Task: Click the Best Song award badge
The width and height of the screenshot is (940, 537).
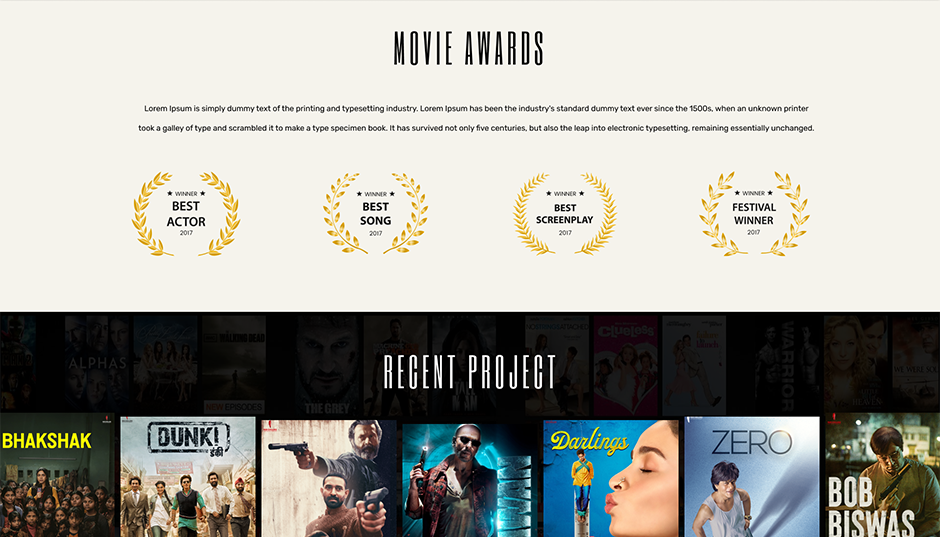Action: point(375,213)
